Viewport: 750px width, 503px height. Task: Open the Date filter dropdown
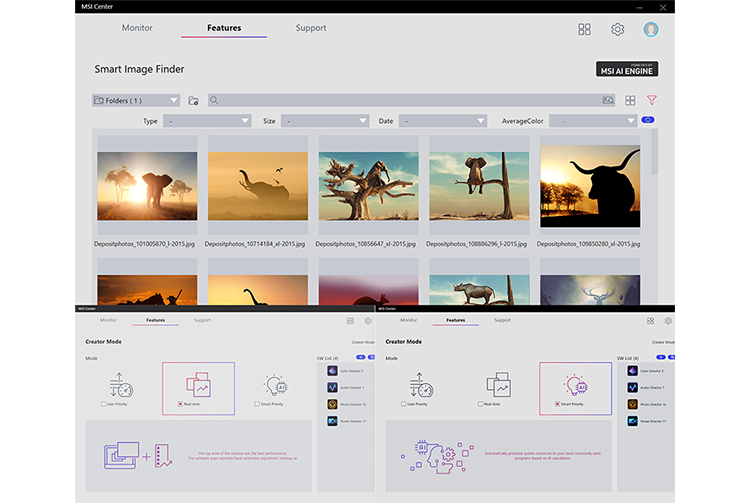pos(443,121)
